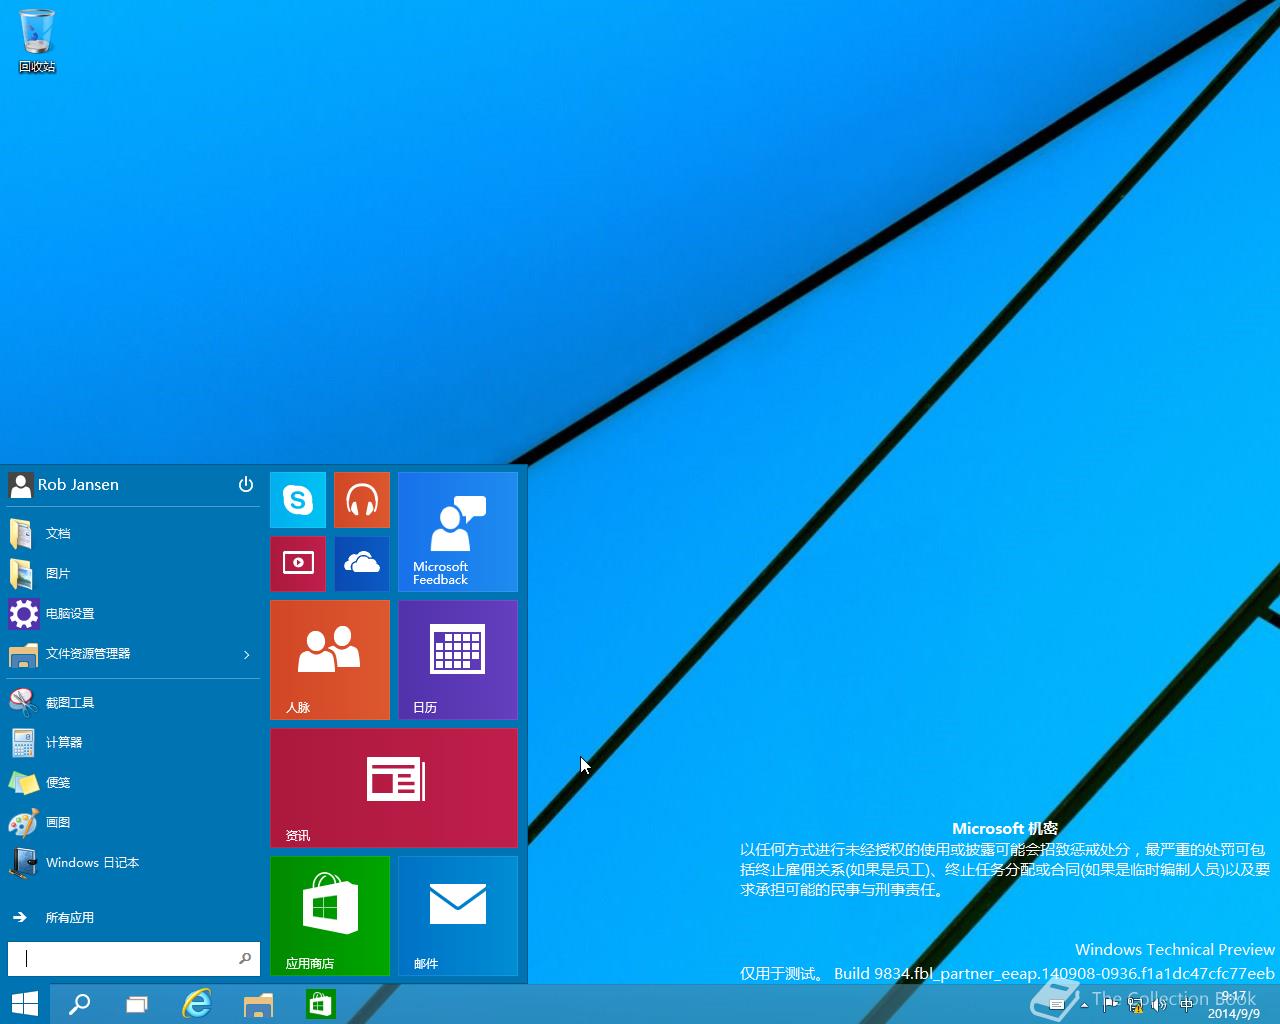Open the Recycle Bin on the desktop

click(x=37, y=41)
